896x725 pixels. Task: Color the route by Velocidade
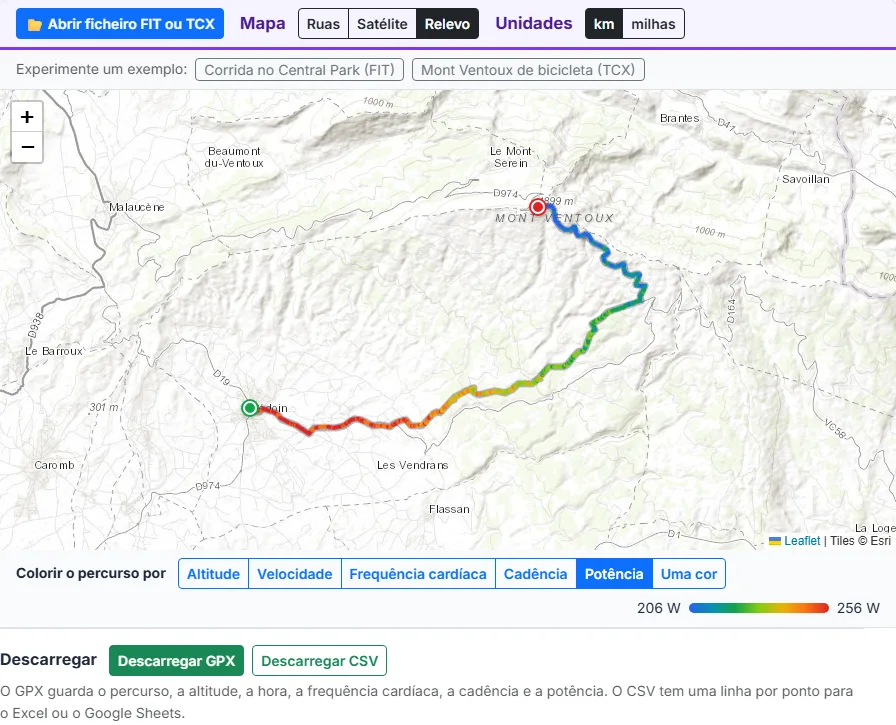(x=295, y=574)
